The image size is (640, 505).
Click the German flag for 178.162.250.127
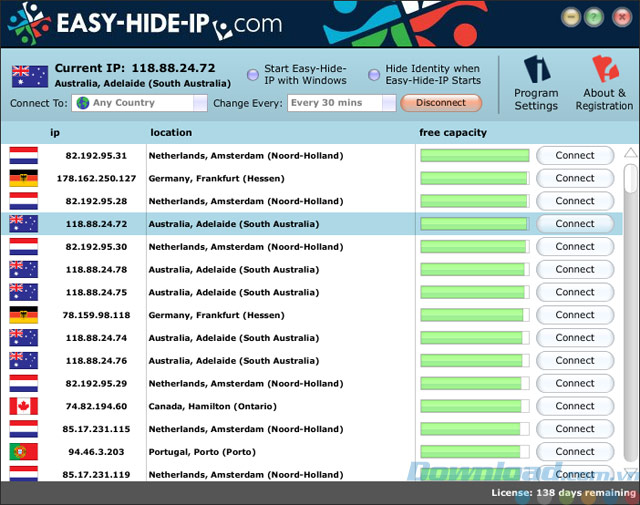tap(23, 178)
